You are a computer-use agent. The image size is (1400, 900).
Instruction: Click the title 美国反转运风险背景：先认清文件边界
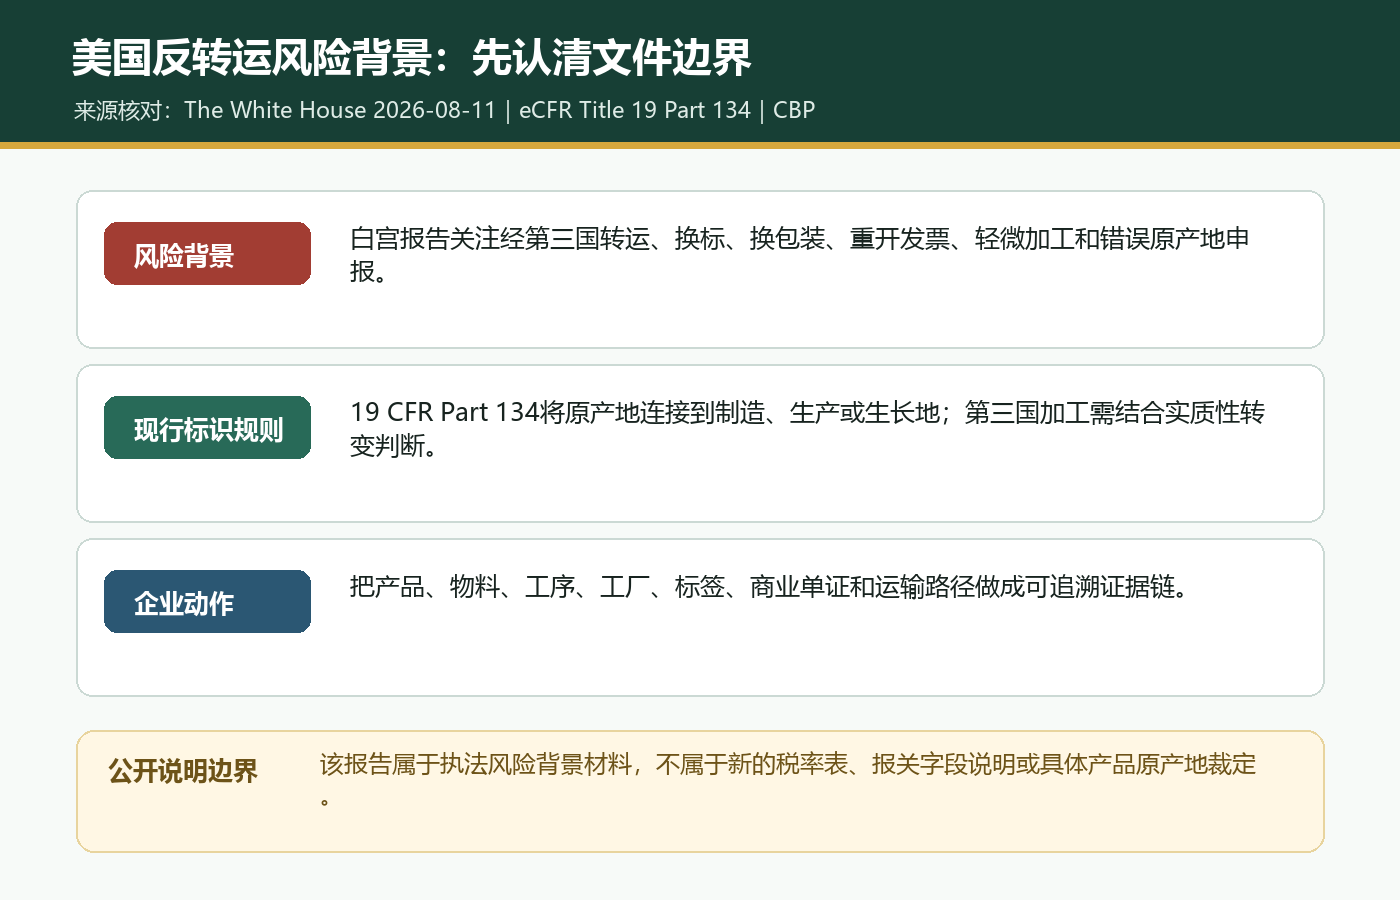(x=411, y=58)
